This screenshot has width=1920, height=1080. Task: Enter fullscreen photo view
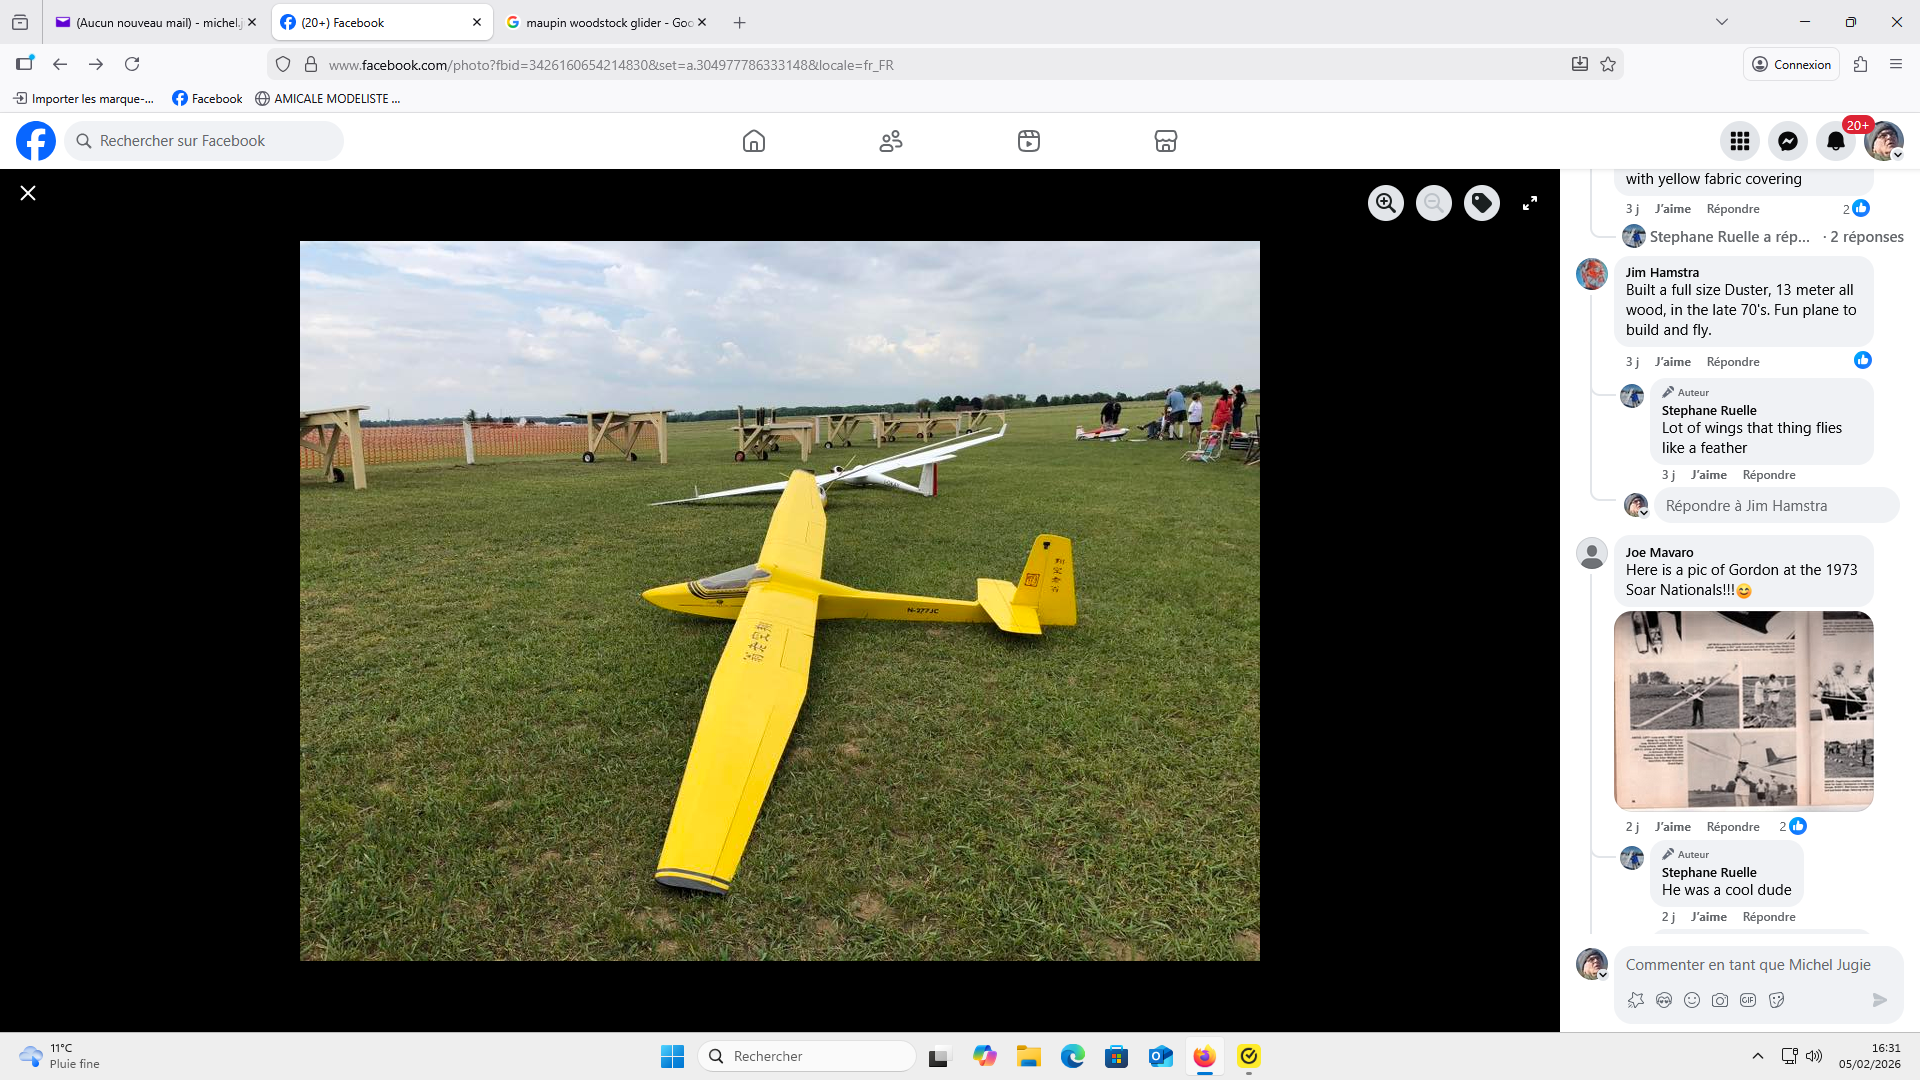click(x=1530, y=203)
